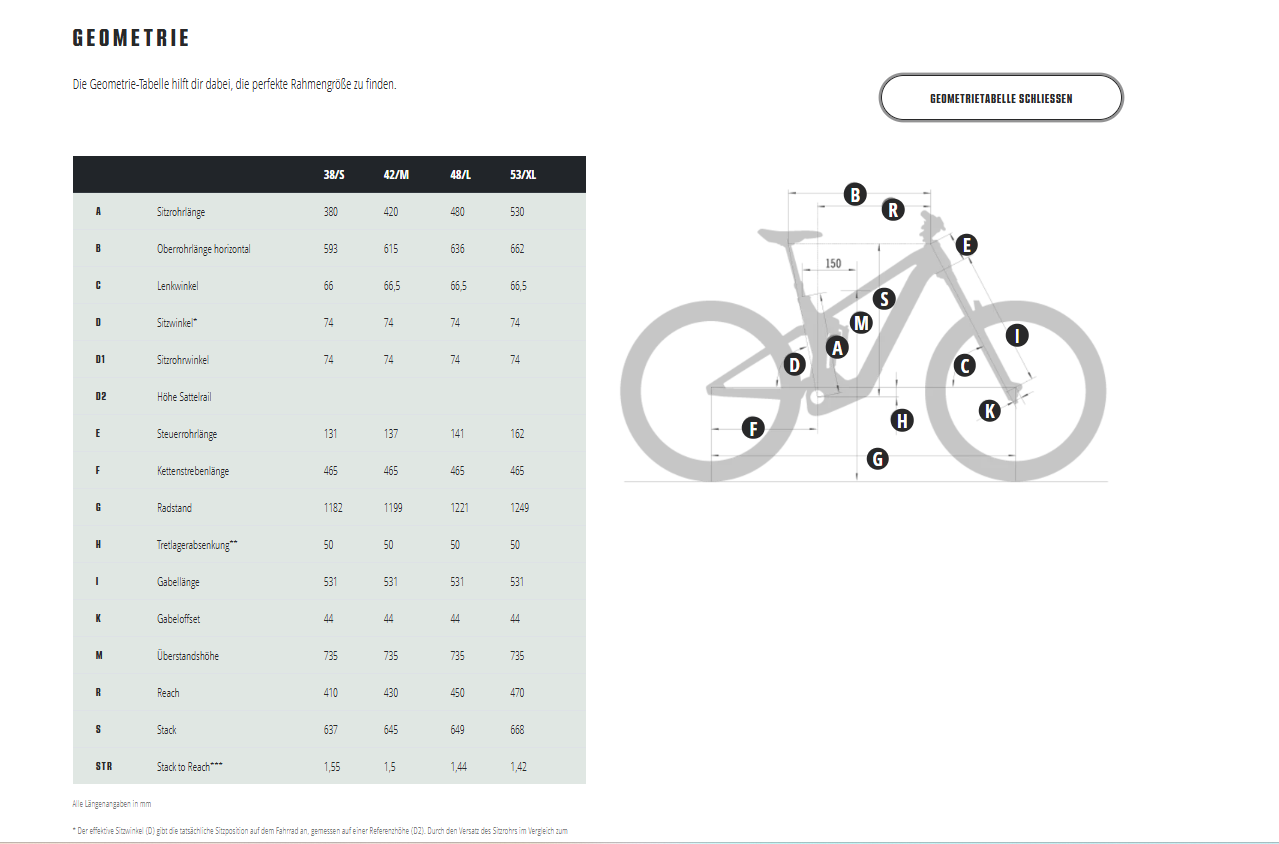This screenshot has width=1279, height=844.
Task: Click the H bottom bracket drop marker
Action: point(902,420)
